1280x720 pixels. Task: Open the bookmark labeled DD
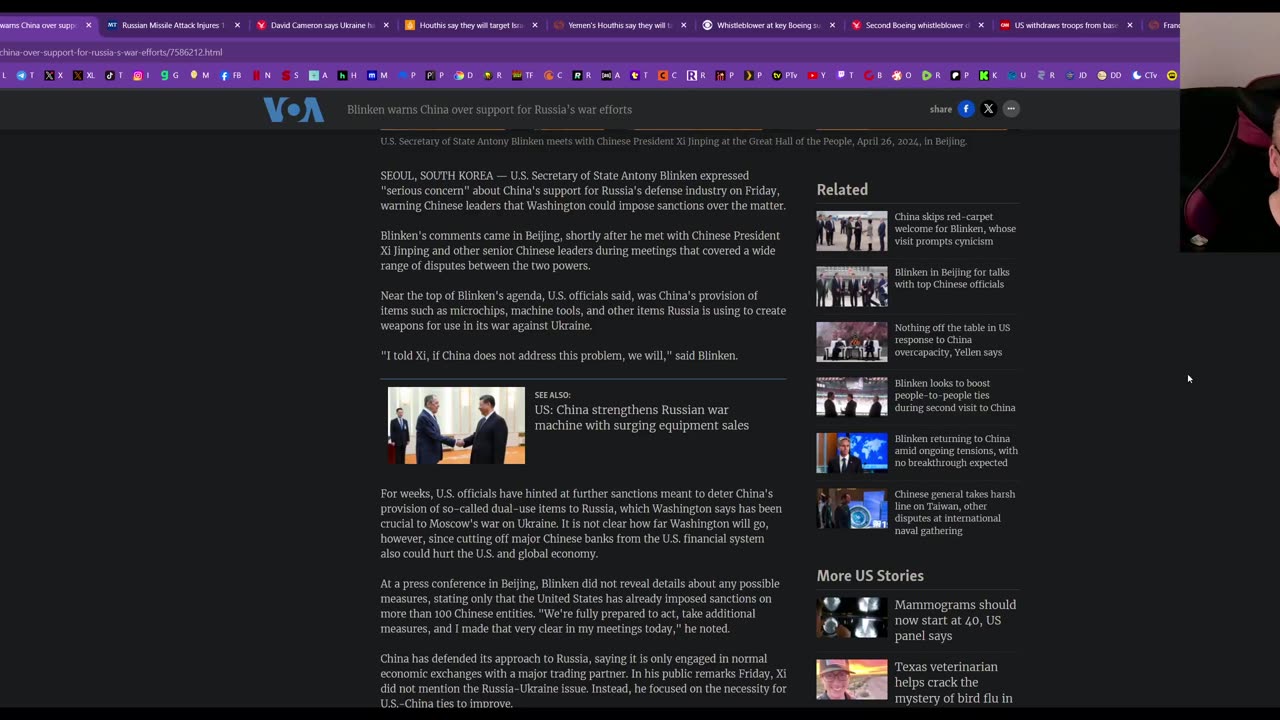1109,75
